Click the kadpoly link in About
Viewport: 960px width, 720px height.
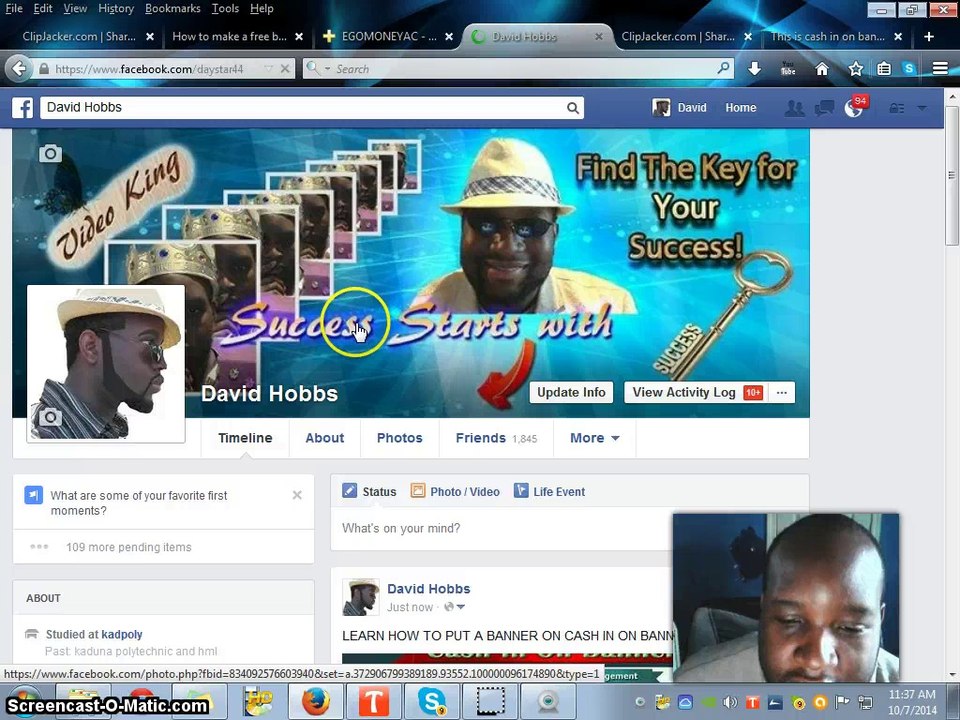(x=122, y=635)
